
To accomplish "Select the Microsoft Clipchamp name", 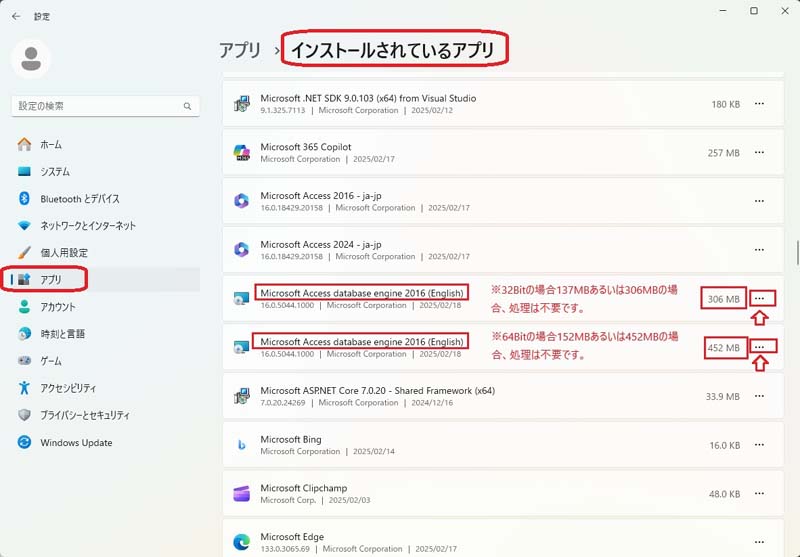I will tap(304, 488).
